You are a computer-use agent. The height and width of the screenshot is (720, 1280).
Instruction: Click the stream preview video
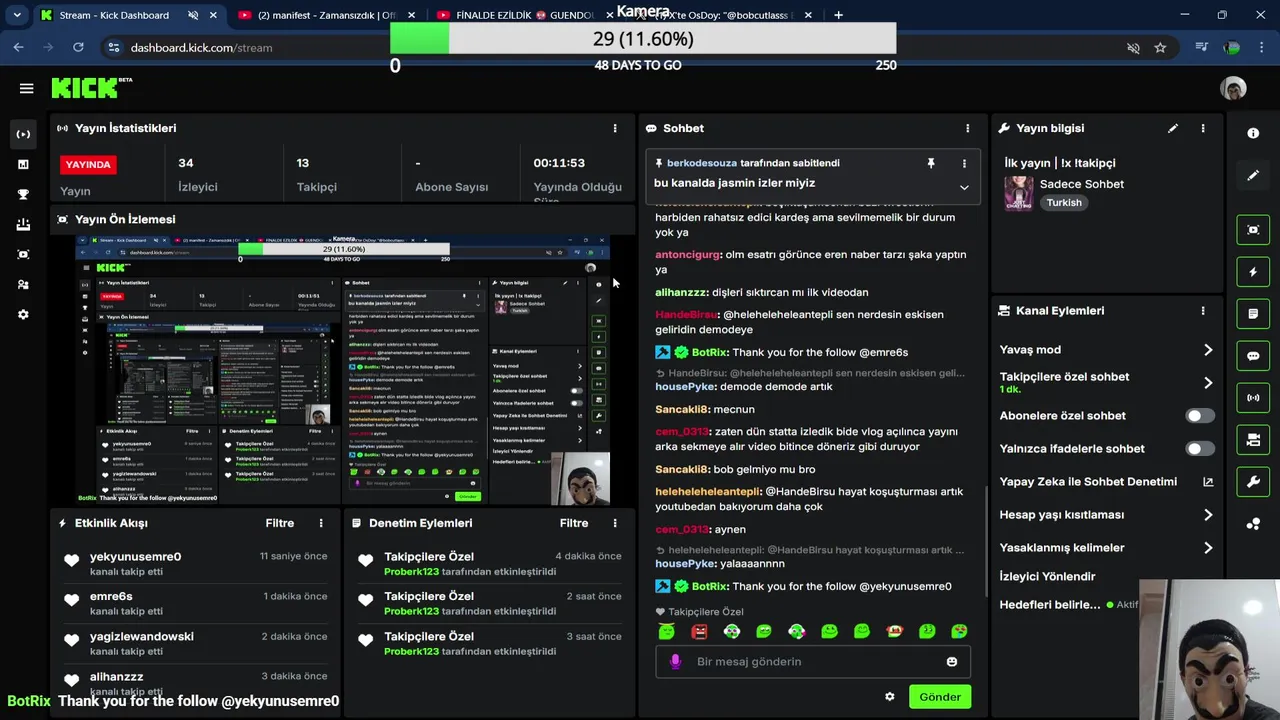tap(343, 369)
